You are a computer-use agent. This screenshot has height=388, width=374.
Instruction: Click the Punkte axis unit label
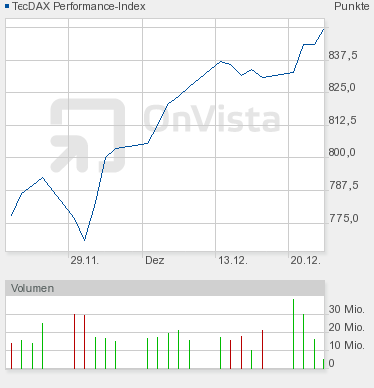coord(352,6)
